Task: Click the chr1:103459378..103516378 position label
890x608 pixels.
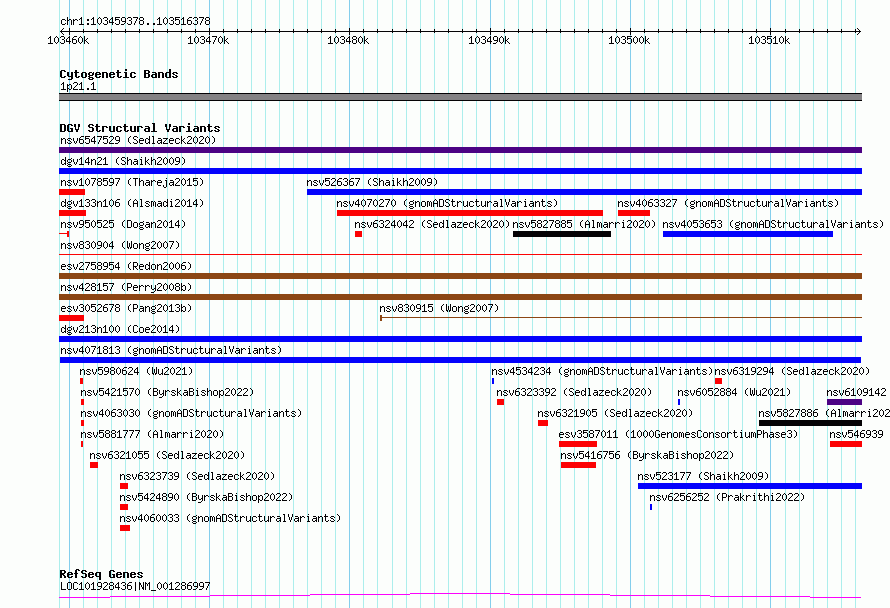Action: click(x=135, y=21)
